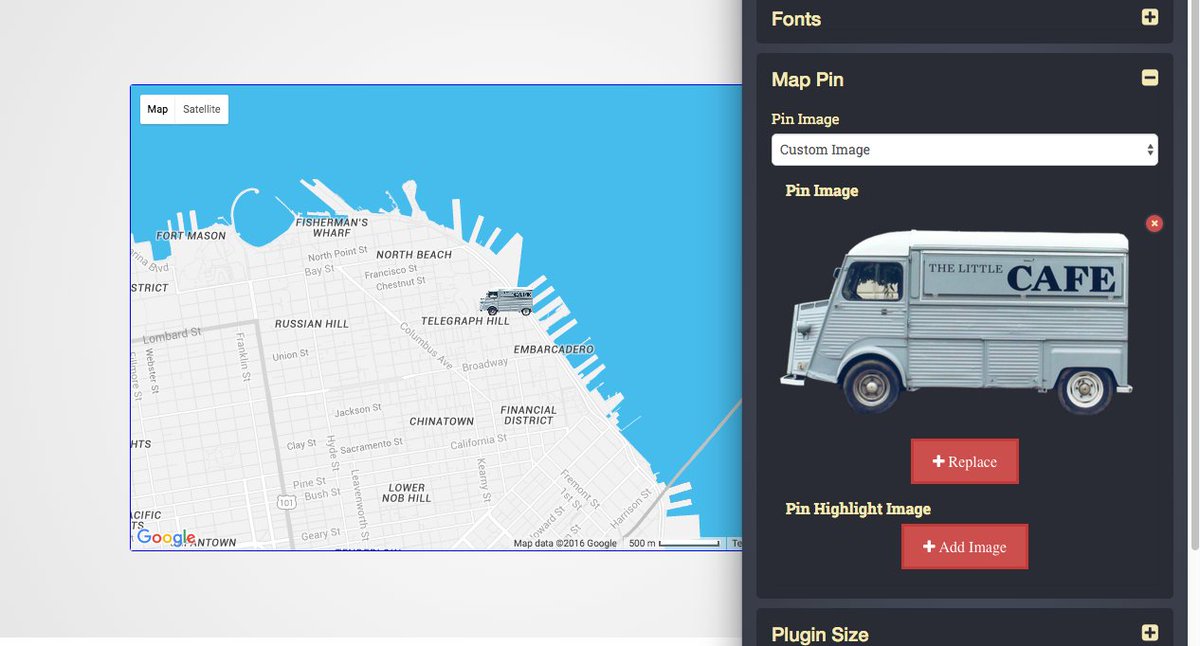Click the Map data ©2016 Google text

tap(565, 543)
